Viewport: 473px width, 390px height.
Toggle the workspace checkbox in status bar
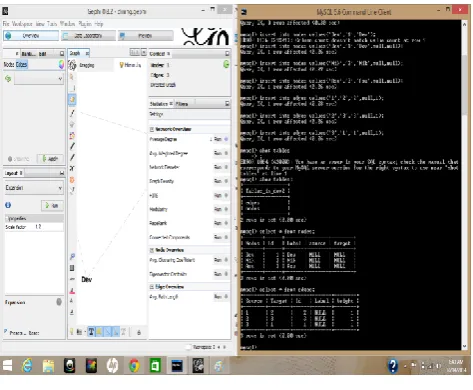pos(188,347)
